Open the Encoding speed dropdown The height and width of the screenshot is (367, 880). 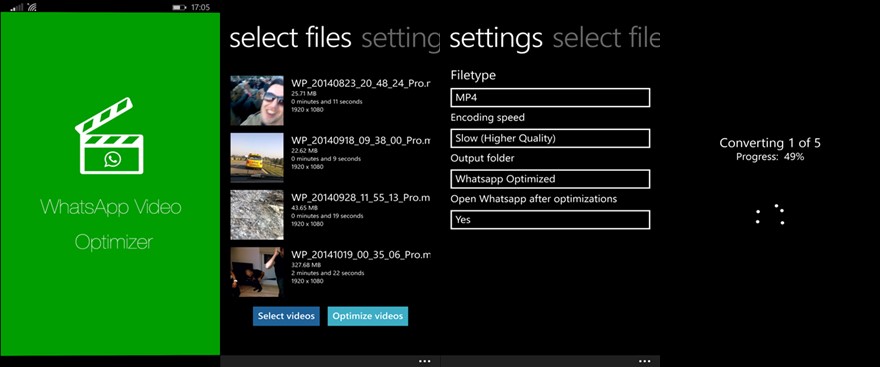coord(550,138)
